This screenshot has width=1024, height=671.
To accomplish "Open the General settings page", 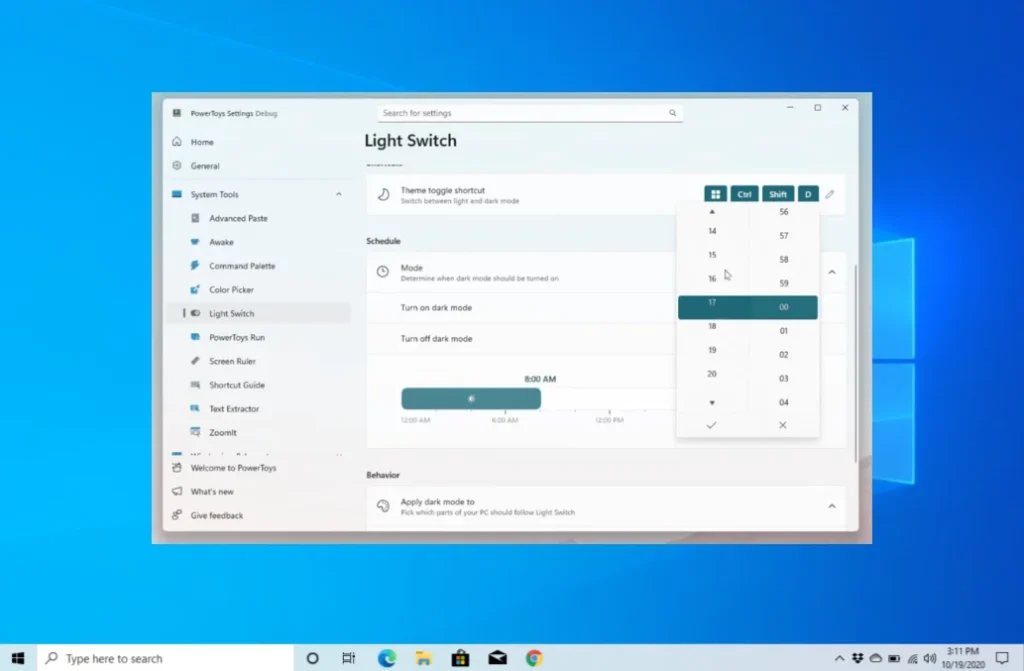I will tap(205, 166).
